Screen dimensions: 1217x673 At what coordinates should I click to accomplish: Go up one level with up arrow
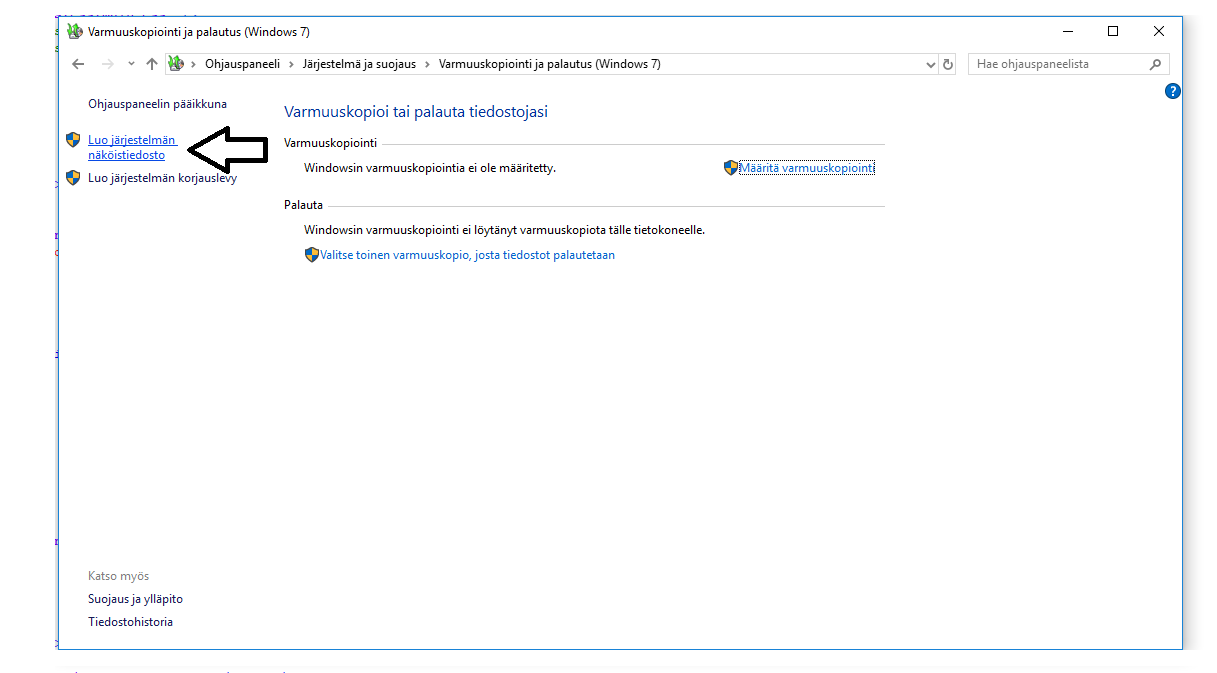(152, 64)
